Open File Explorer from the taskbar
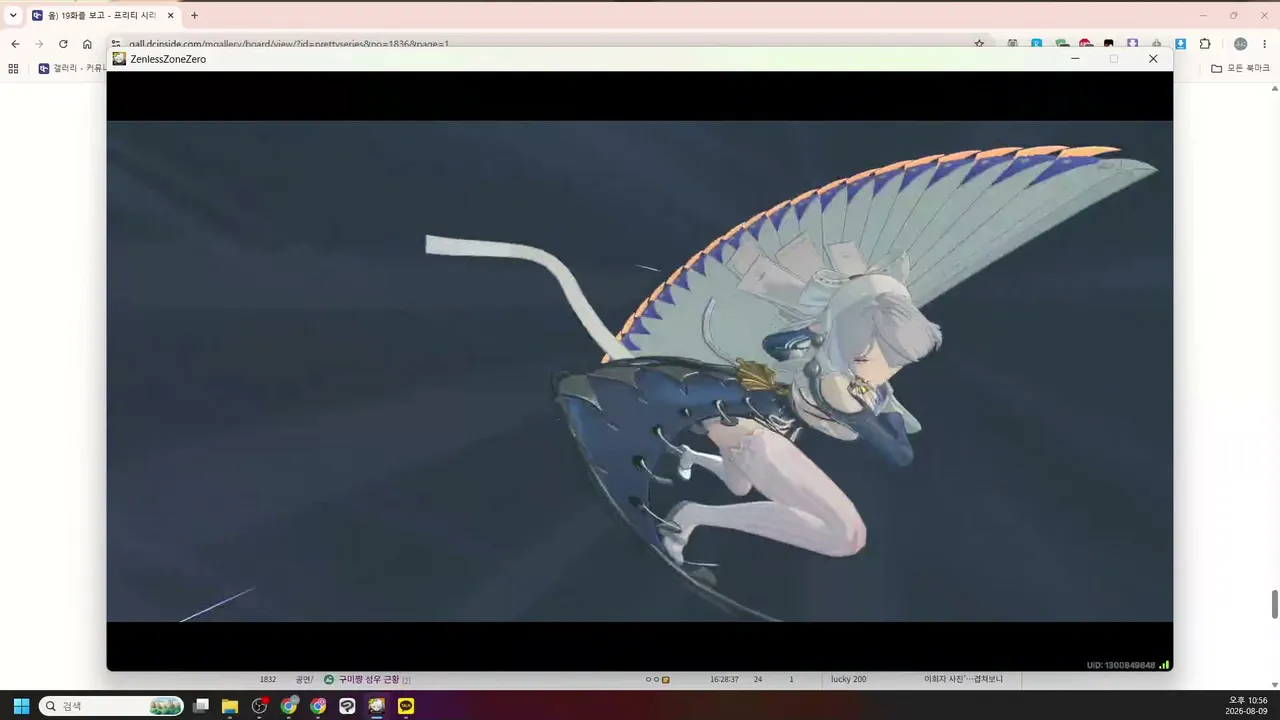The image size is (1280, 720). point(230,706)
